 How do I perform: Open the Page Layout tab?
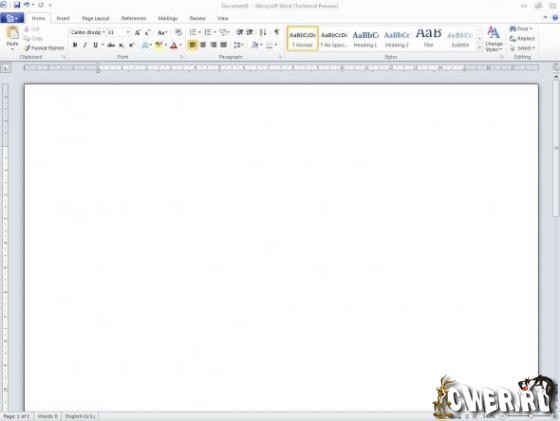[x=96, y=18]
